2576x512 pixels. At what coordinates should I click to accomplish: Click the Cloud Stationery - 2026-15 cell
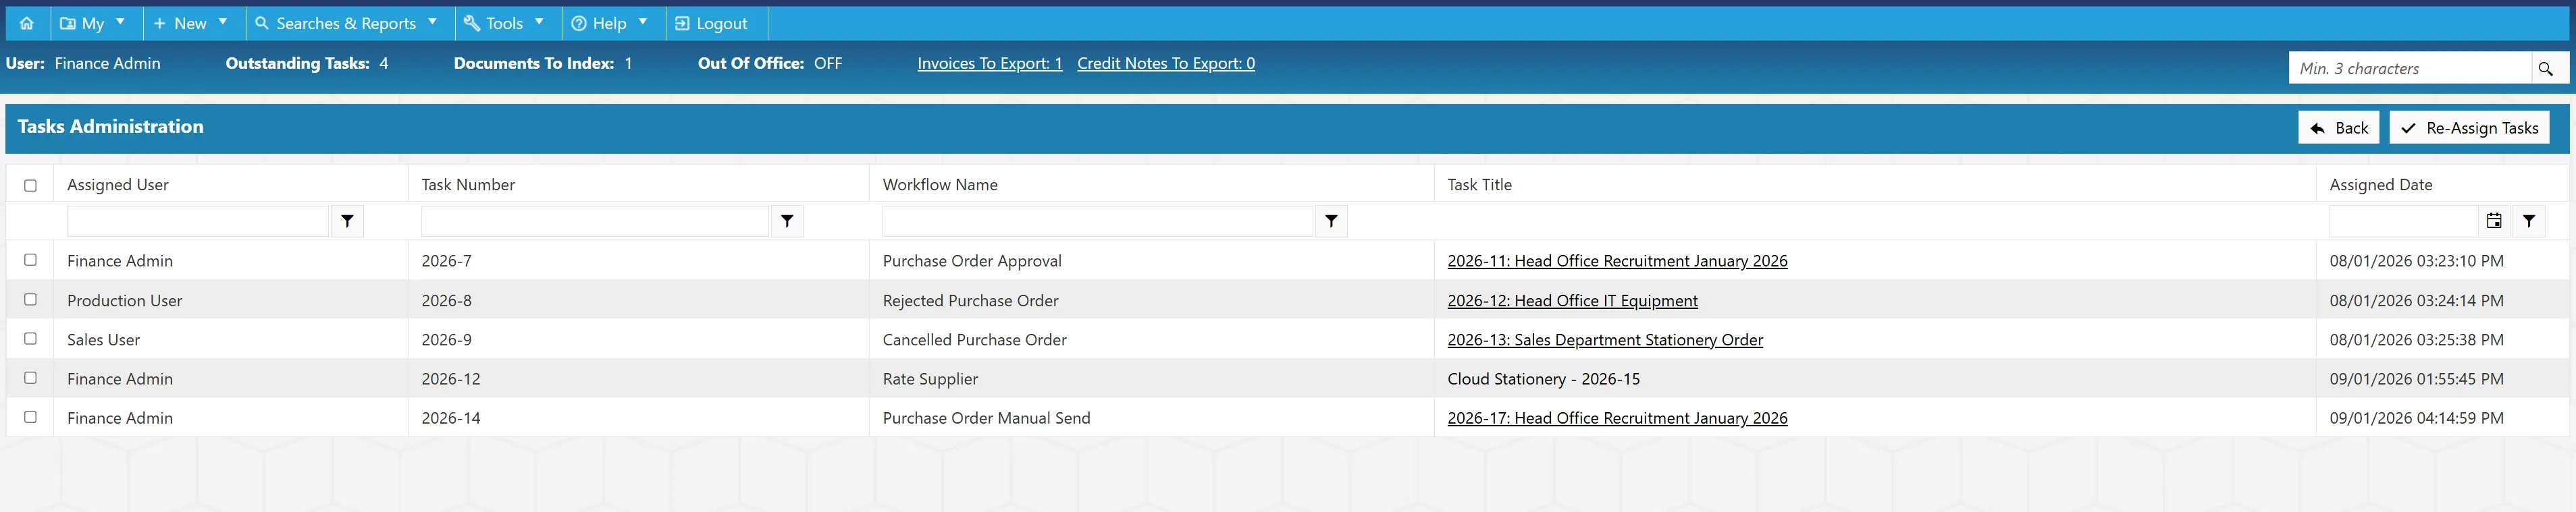1543,379
